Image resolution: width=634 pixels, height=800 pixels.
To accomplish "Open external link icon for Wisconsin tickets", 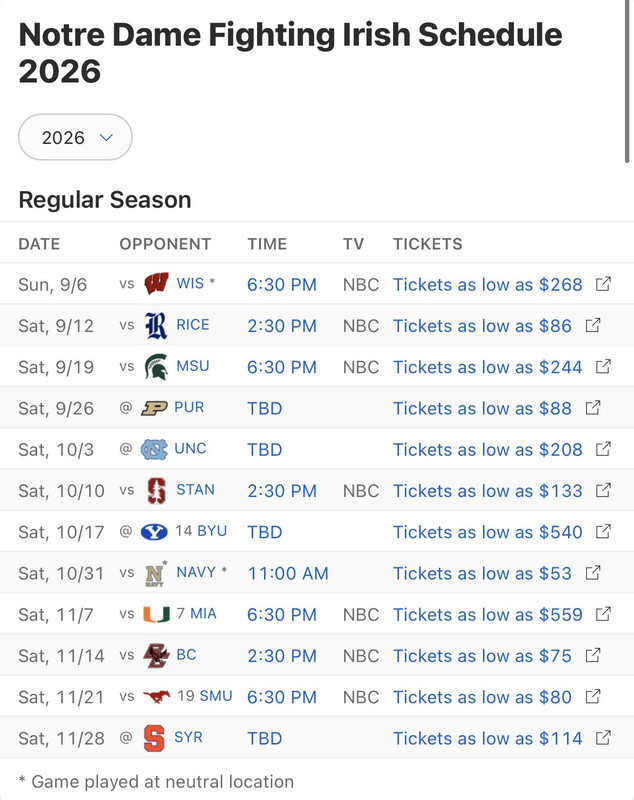I will click(603, 284).
